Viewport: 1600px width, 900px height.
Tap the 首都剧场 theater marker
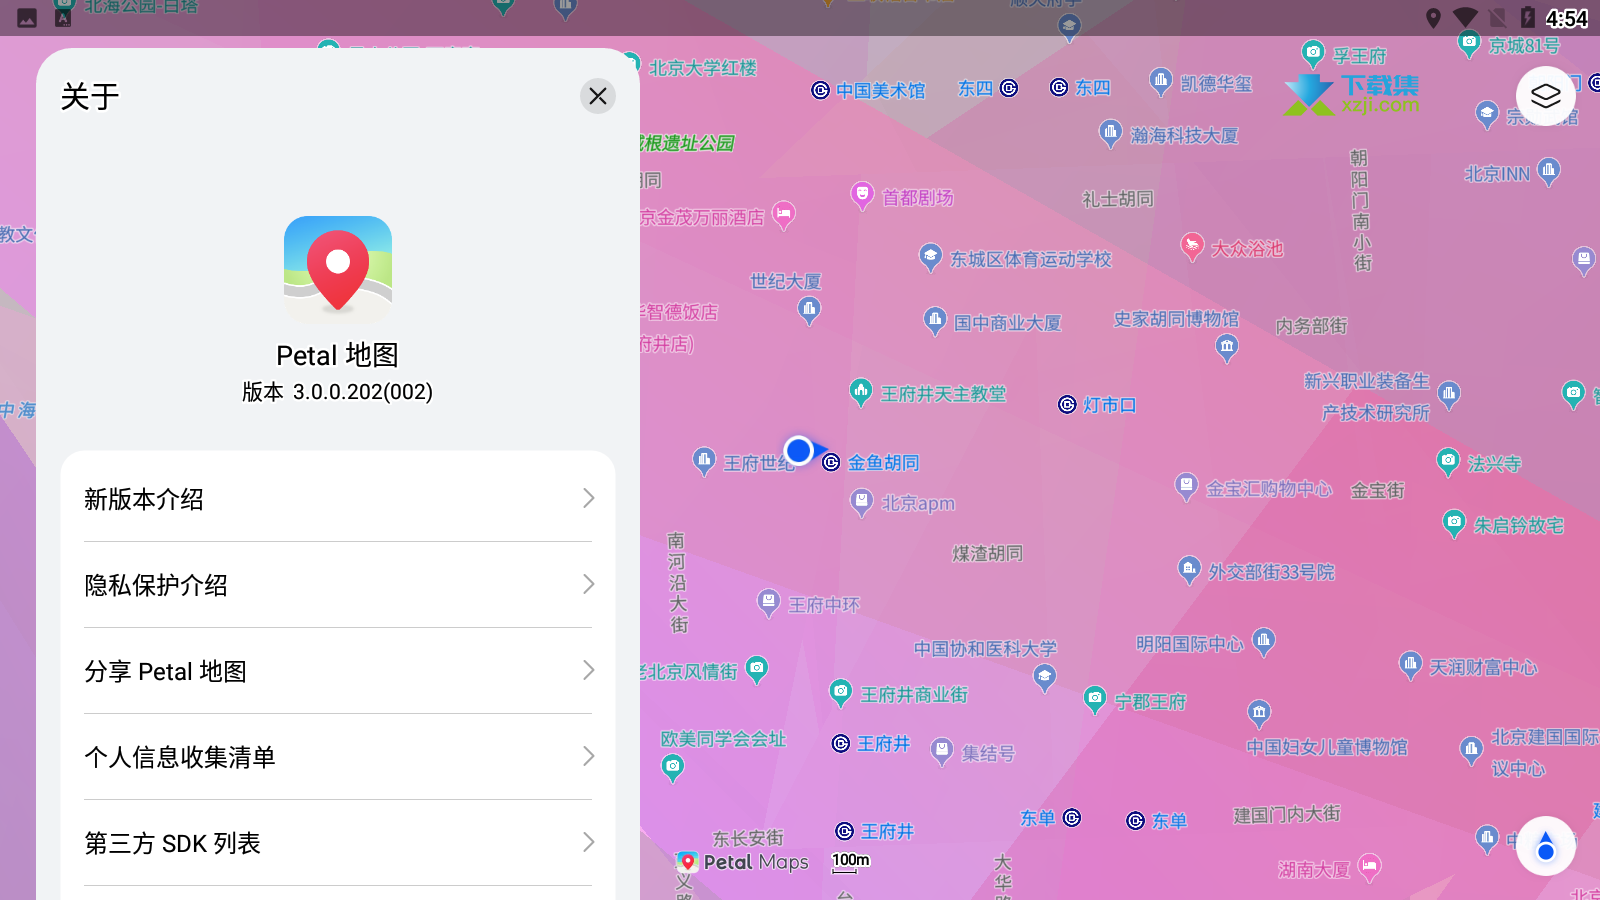[x=862, y=195]
